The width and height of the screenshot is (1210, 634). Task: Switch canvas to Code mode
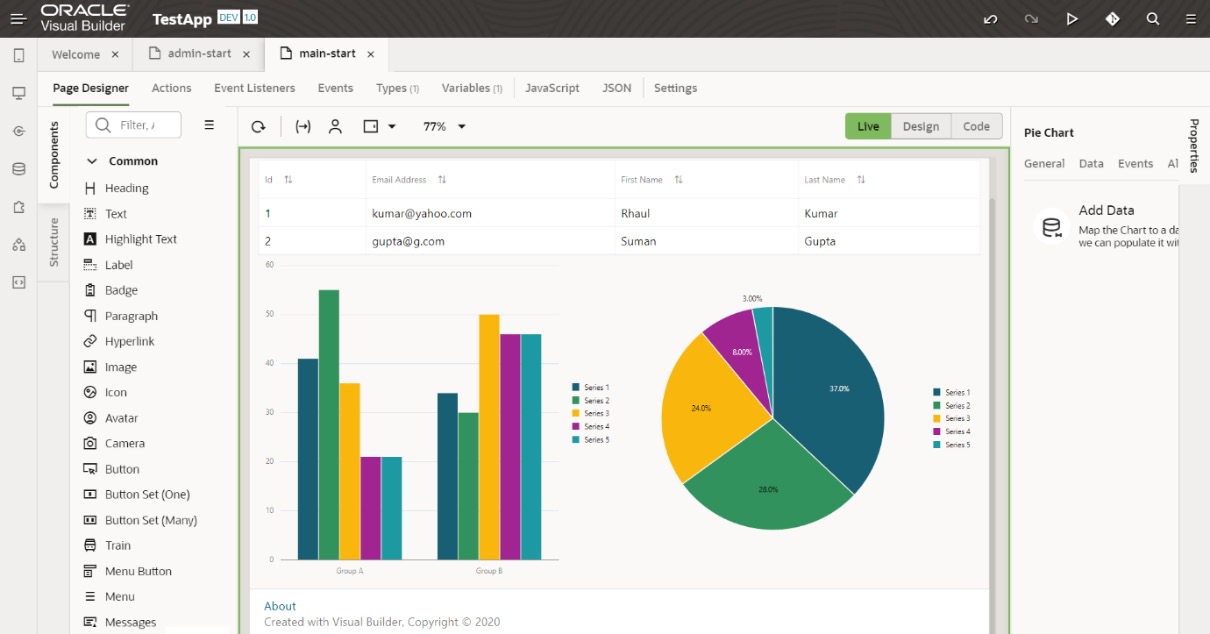click(x=976, y=126)
